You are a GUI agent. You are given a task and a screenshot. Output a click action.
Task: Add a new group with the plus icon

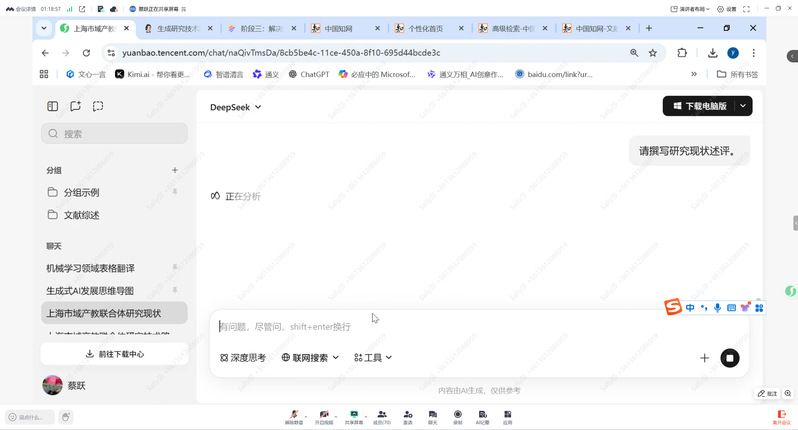pos(175,170)
